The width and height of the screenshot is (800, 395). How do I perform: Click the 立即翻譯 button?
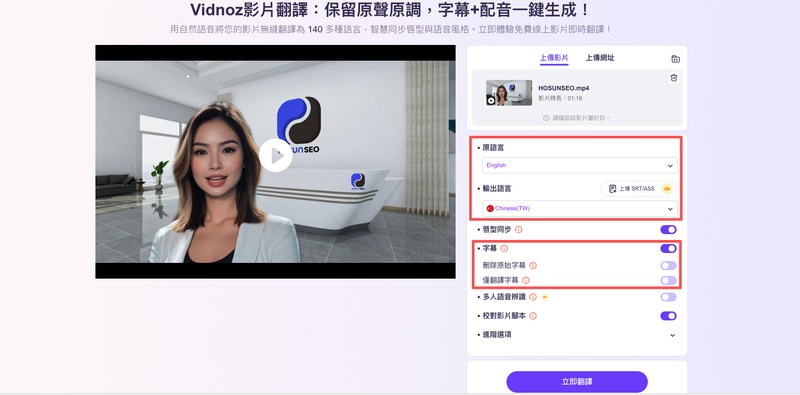tap(577, 382)
